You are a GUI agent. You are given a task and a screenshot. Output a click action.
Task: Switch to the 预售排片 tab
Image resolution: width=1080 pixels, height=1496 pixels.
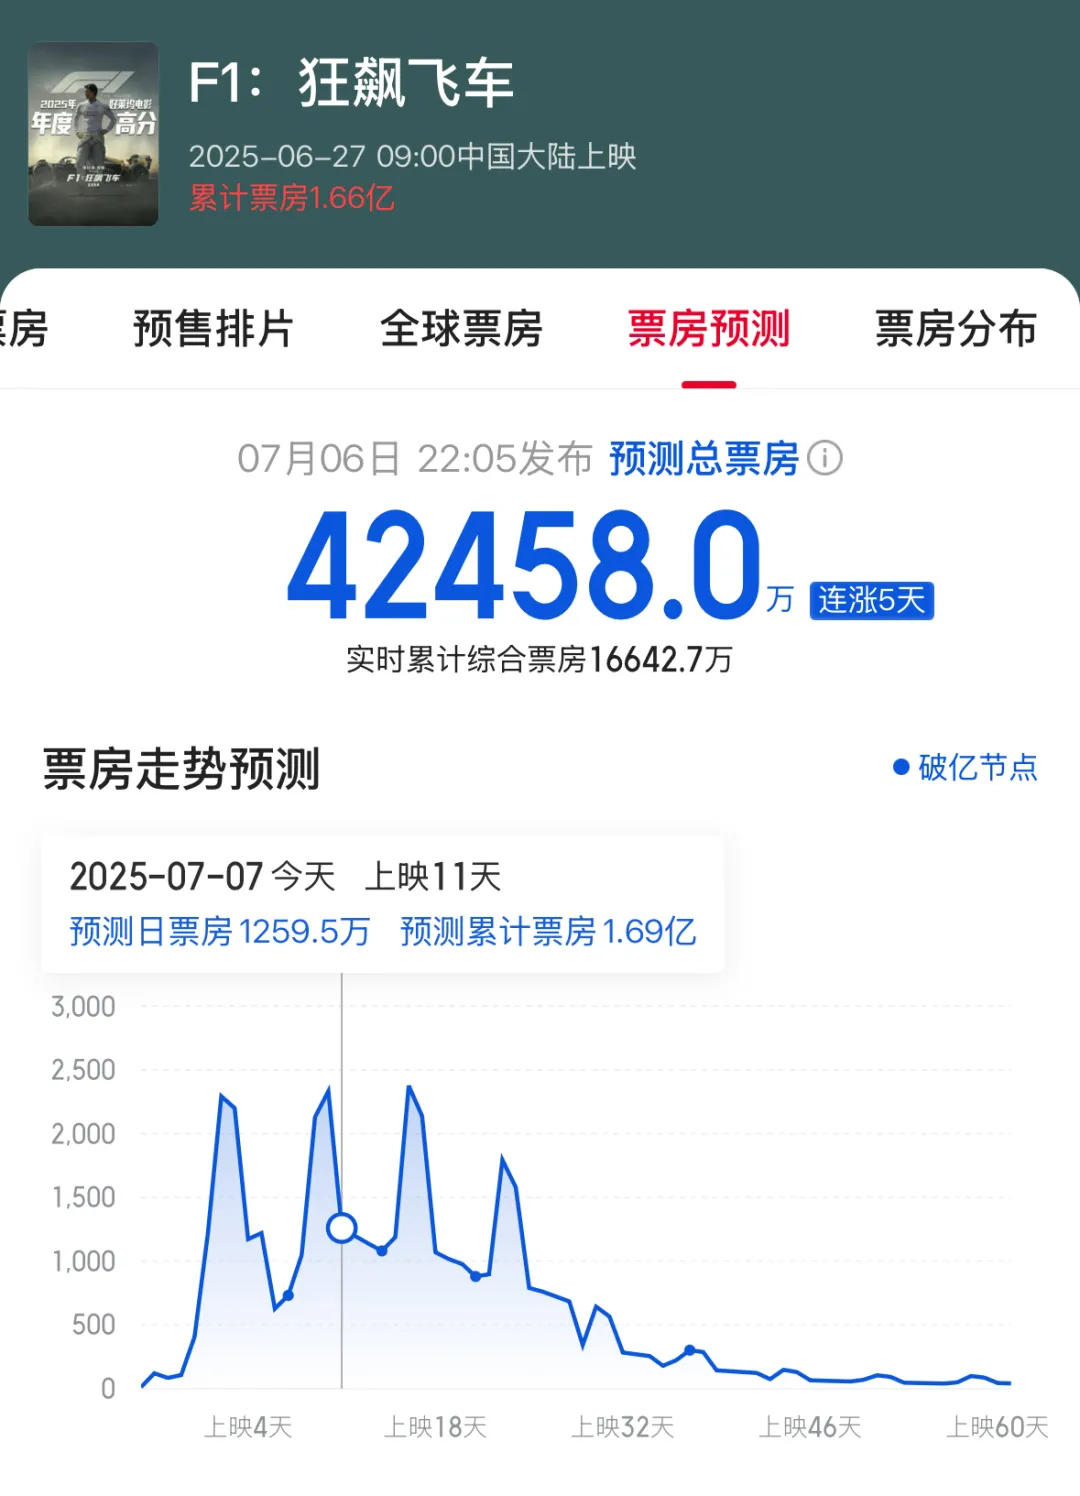pos(213,329)
